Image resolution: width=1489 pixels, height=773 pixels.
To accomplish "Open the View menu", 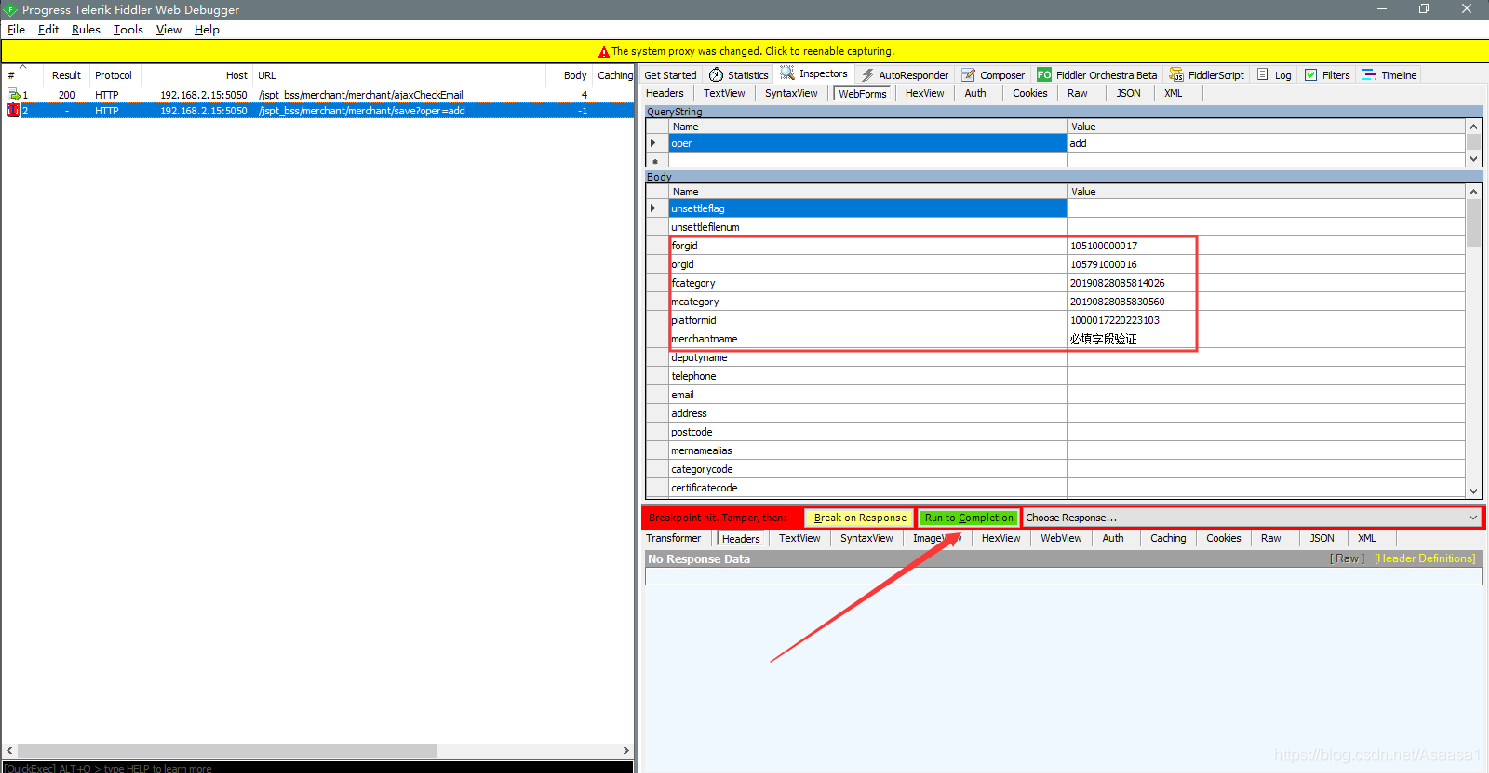I will click(x=169, y=30).
